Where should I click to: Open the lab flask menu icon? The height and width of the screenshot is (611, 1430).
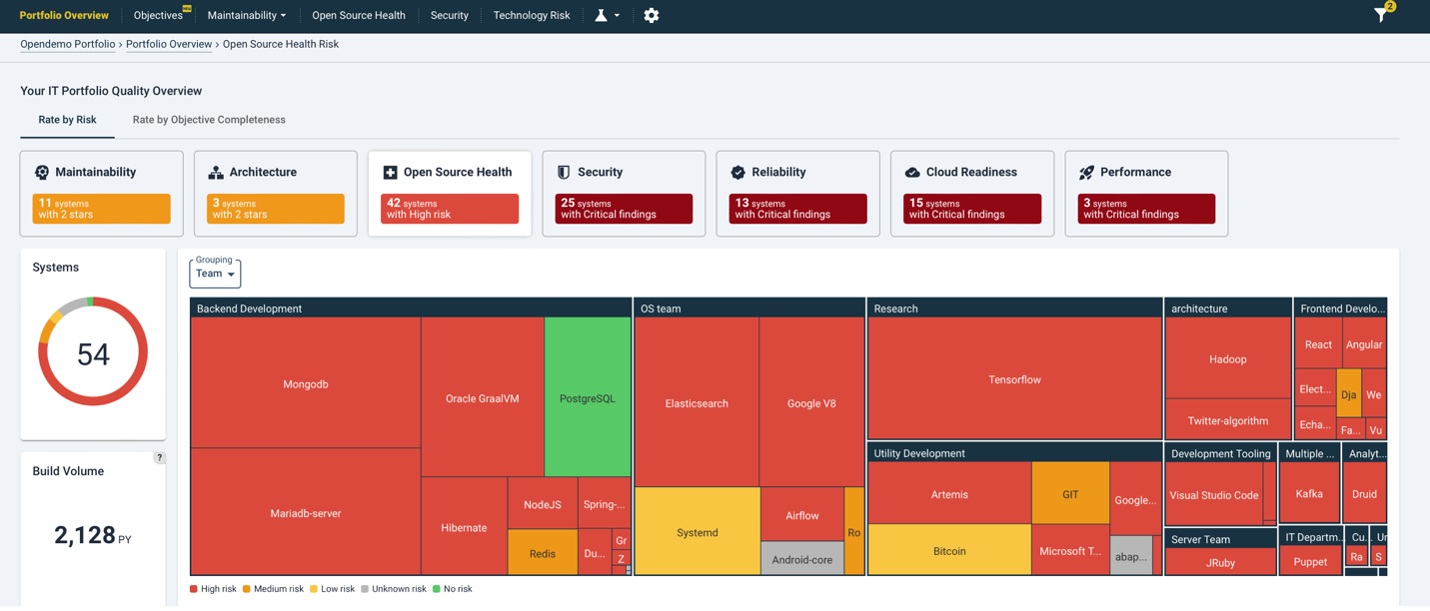pyautogui.click(x=607, y=15)
